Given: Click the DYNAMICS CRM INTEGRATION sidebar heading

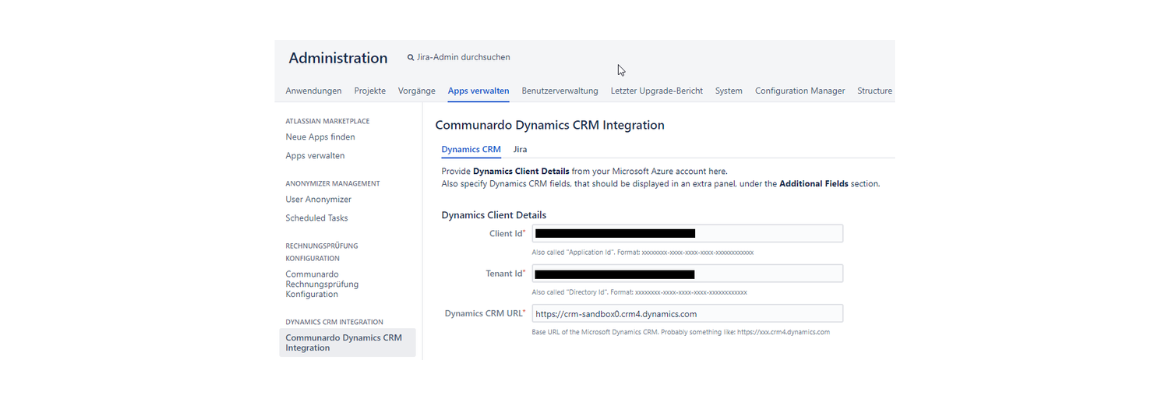Looking at the screenshot, I should point(334,322).
